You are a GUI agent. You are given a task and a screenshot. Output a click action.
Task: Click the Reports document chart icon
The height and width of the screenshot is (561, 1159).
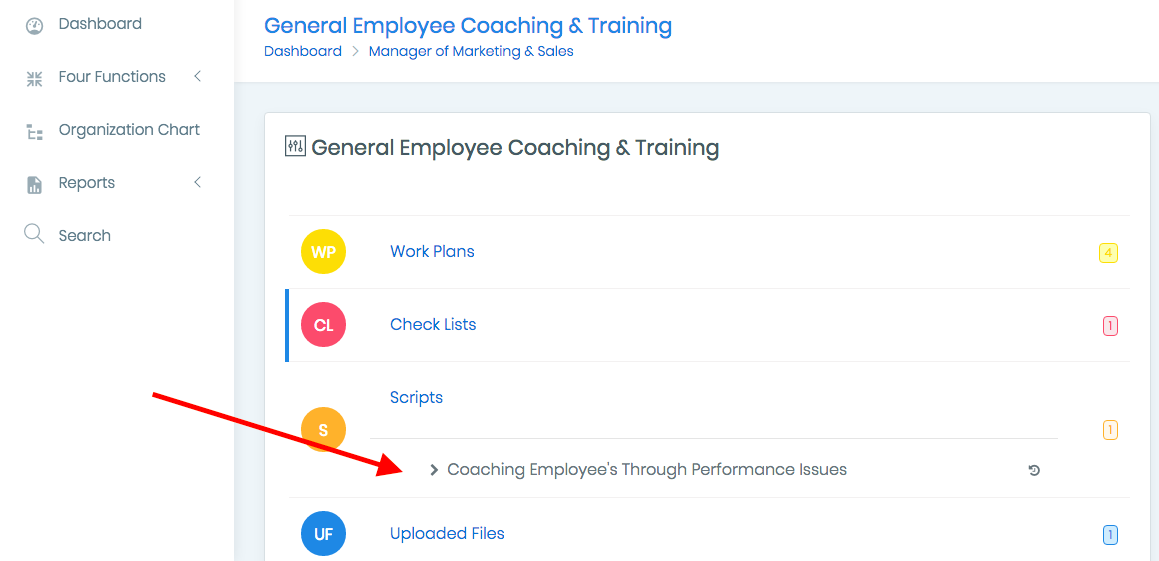coord(34,185)
